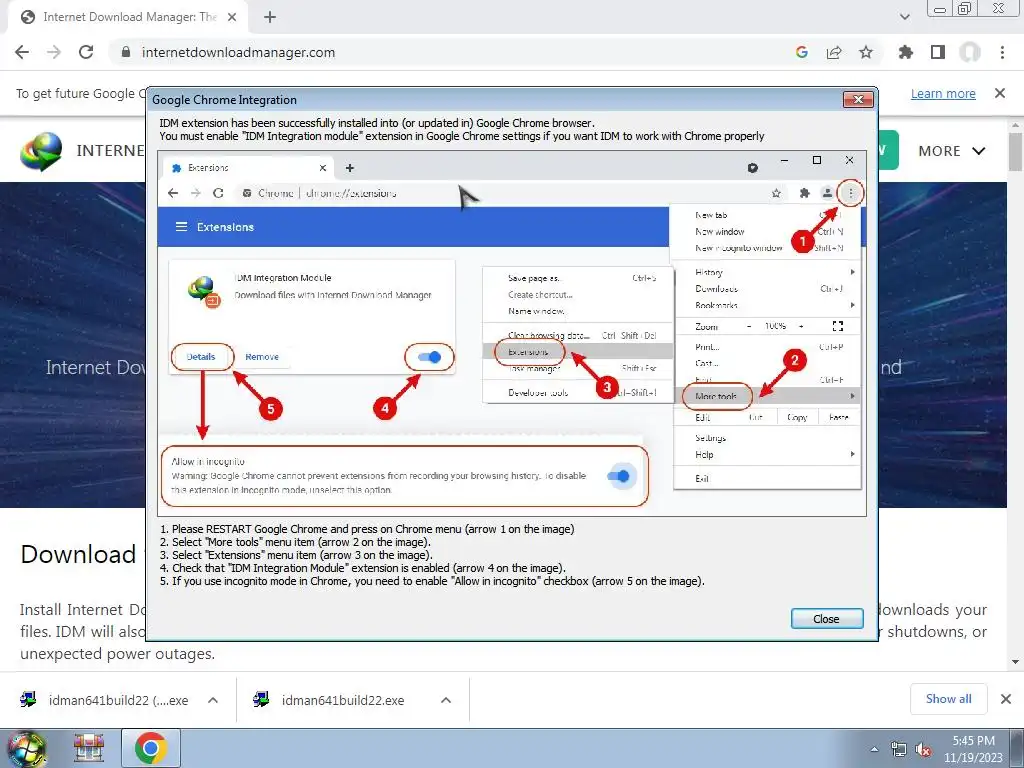Screen dimensions: 1024x768
Task: Click Show all downloads button
Action: 948,699
